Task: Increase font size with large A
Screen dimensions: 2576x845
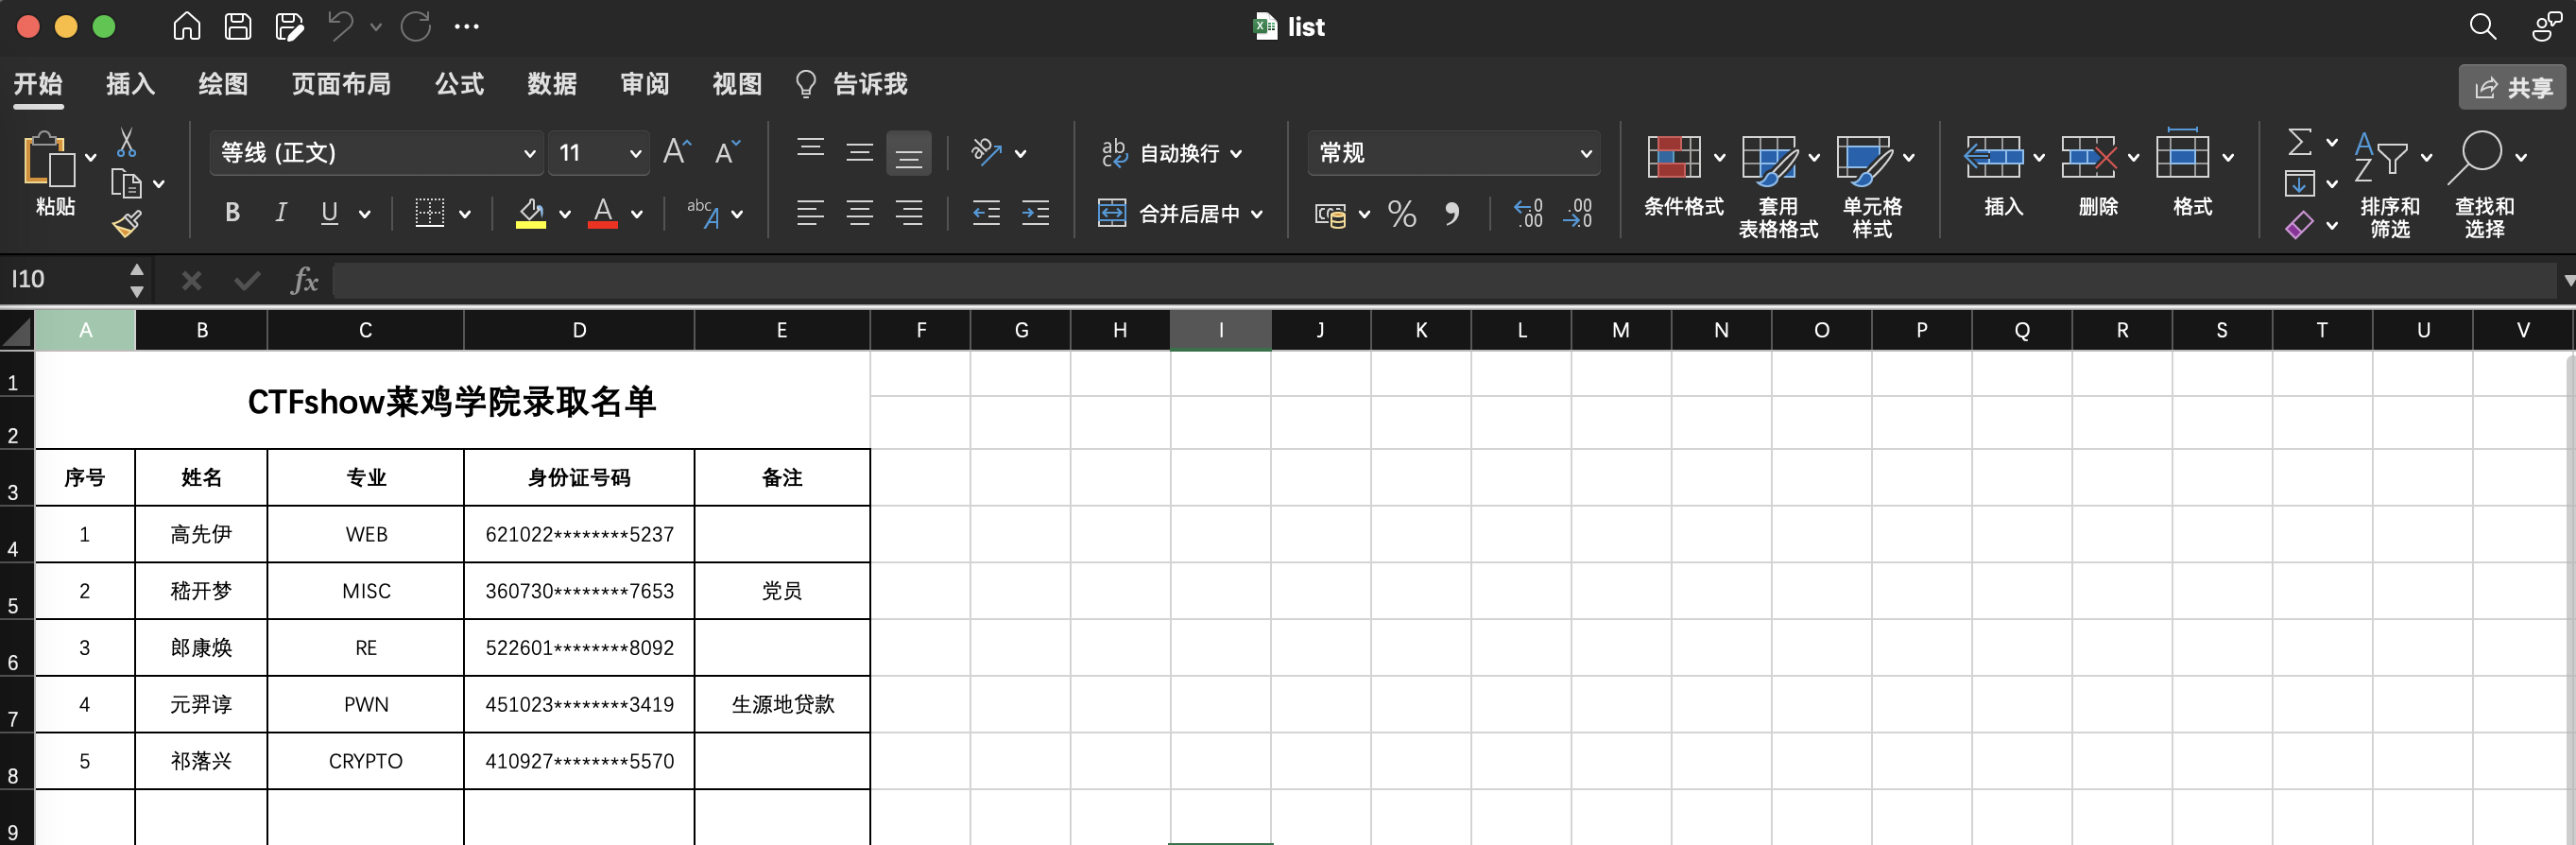Action: coord(677,152)
